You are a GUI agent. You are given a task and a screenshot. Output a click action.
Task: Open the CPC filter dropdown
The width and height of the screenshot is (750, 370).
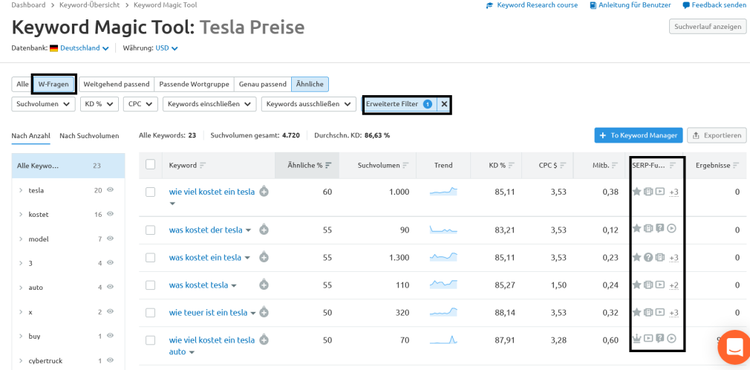pos(140,104)
